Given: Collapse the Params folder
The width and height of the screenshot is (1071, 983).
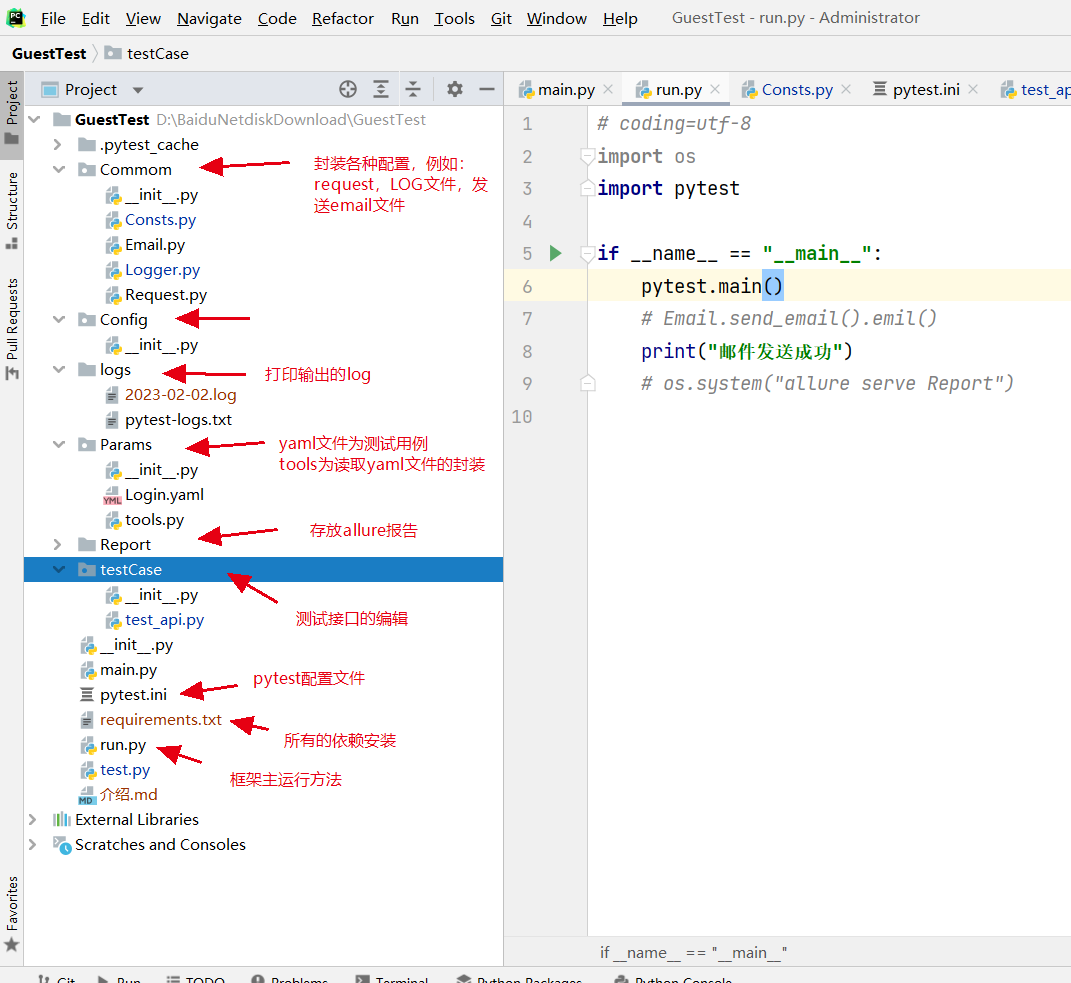Looking at the screenshot, I should click(x=58, y=445).
